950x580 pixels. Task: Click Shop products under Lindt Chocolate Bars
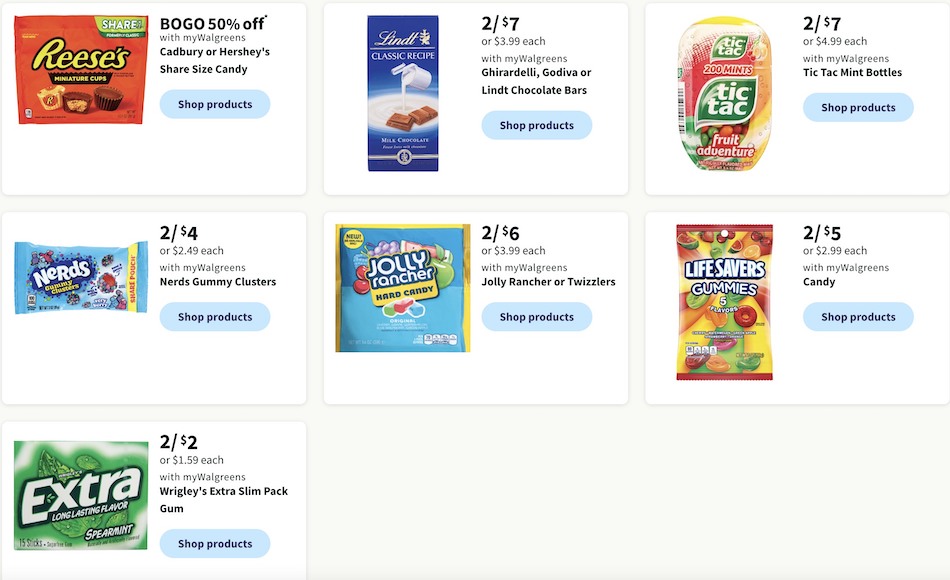(x=537, y=125)
